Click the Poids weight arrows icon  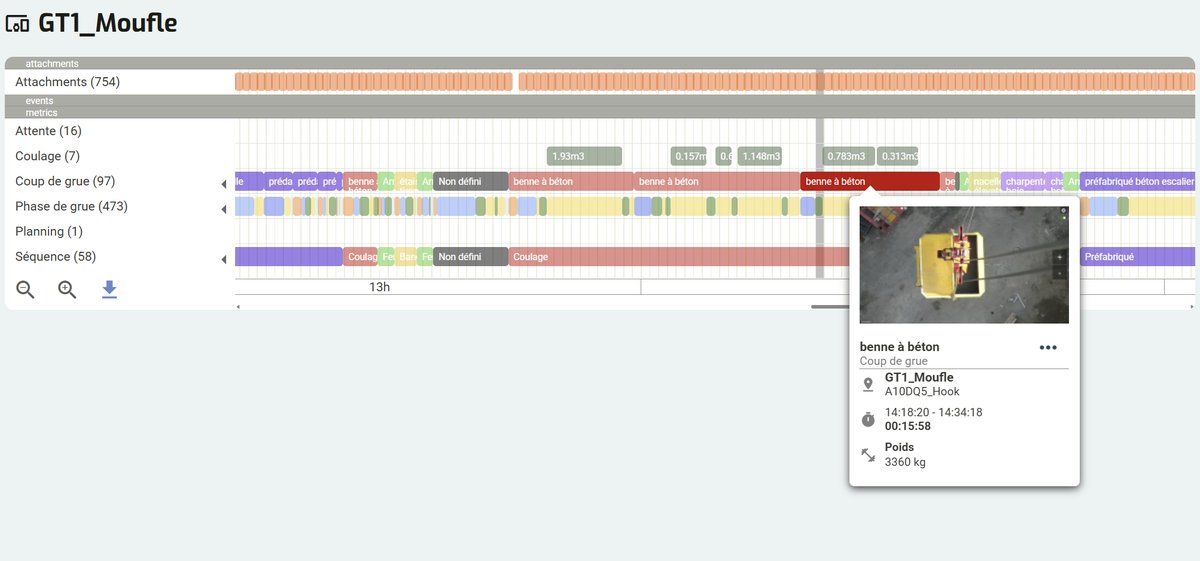(868, 455)
